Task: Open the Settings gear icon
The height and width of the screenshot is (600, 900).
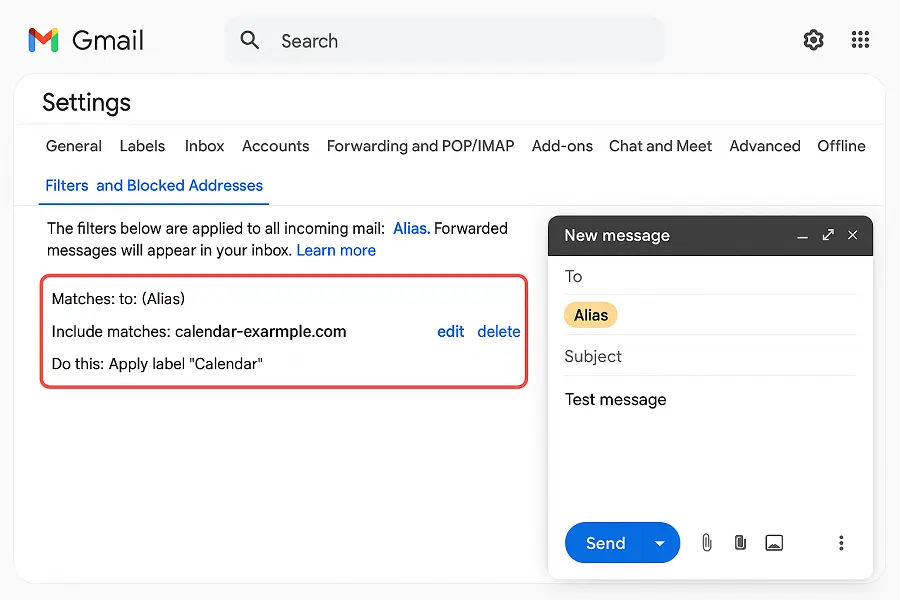Action: 814,40
